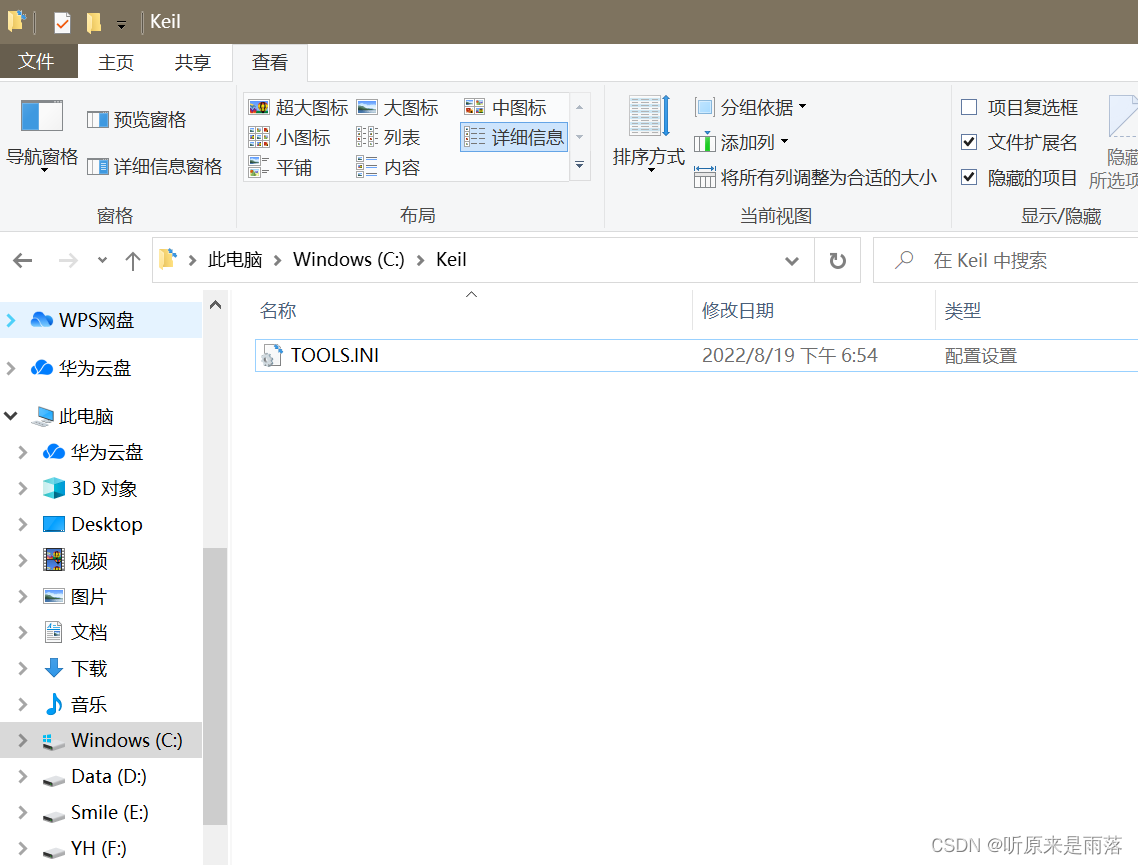The height and width of the screenshot is (865, 1138).
Task: Select YH (F:) drive in tree
Action: pyautogui.click(x=99, y=848)
